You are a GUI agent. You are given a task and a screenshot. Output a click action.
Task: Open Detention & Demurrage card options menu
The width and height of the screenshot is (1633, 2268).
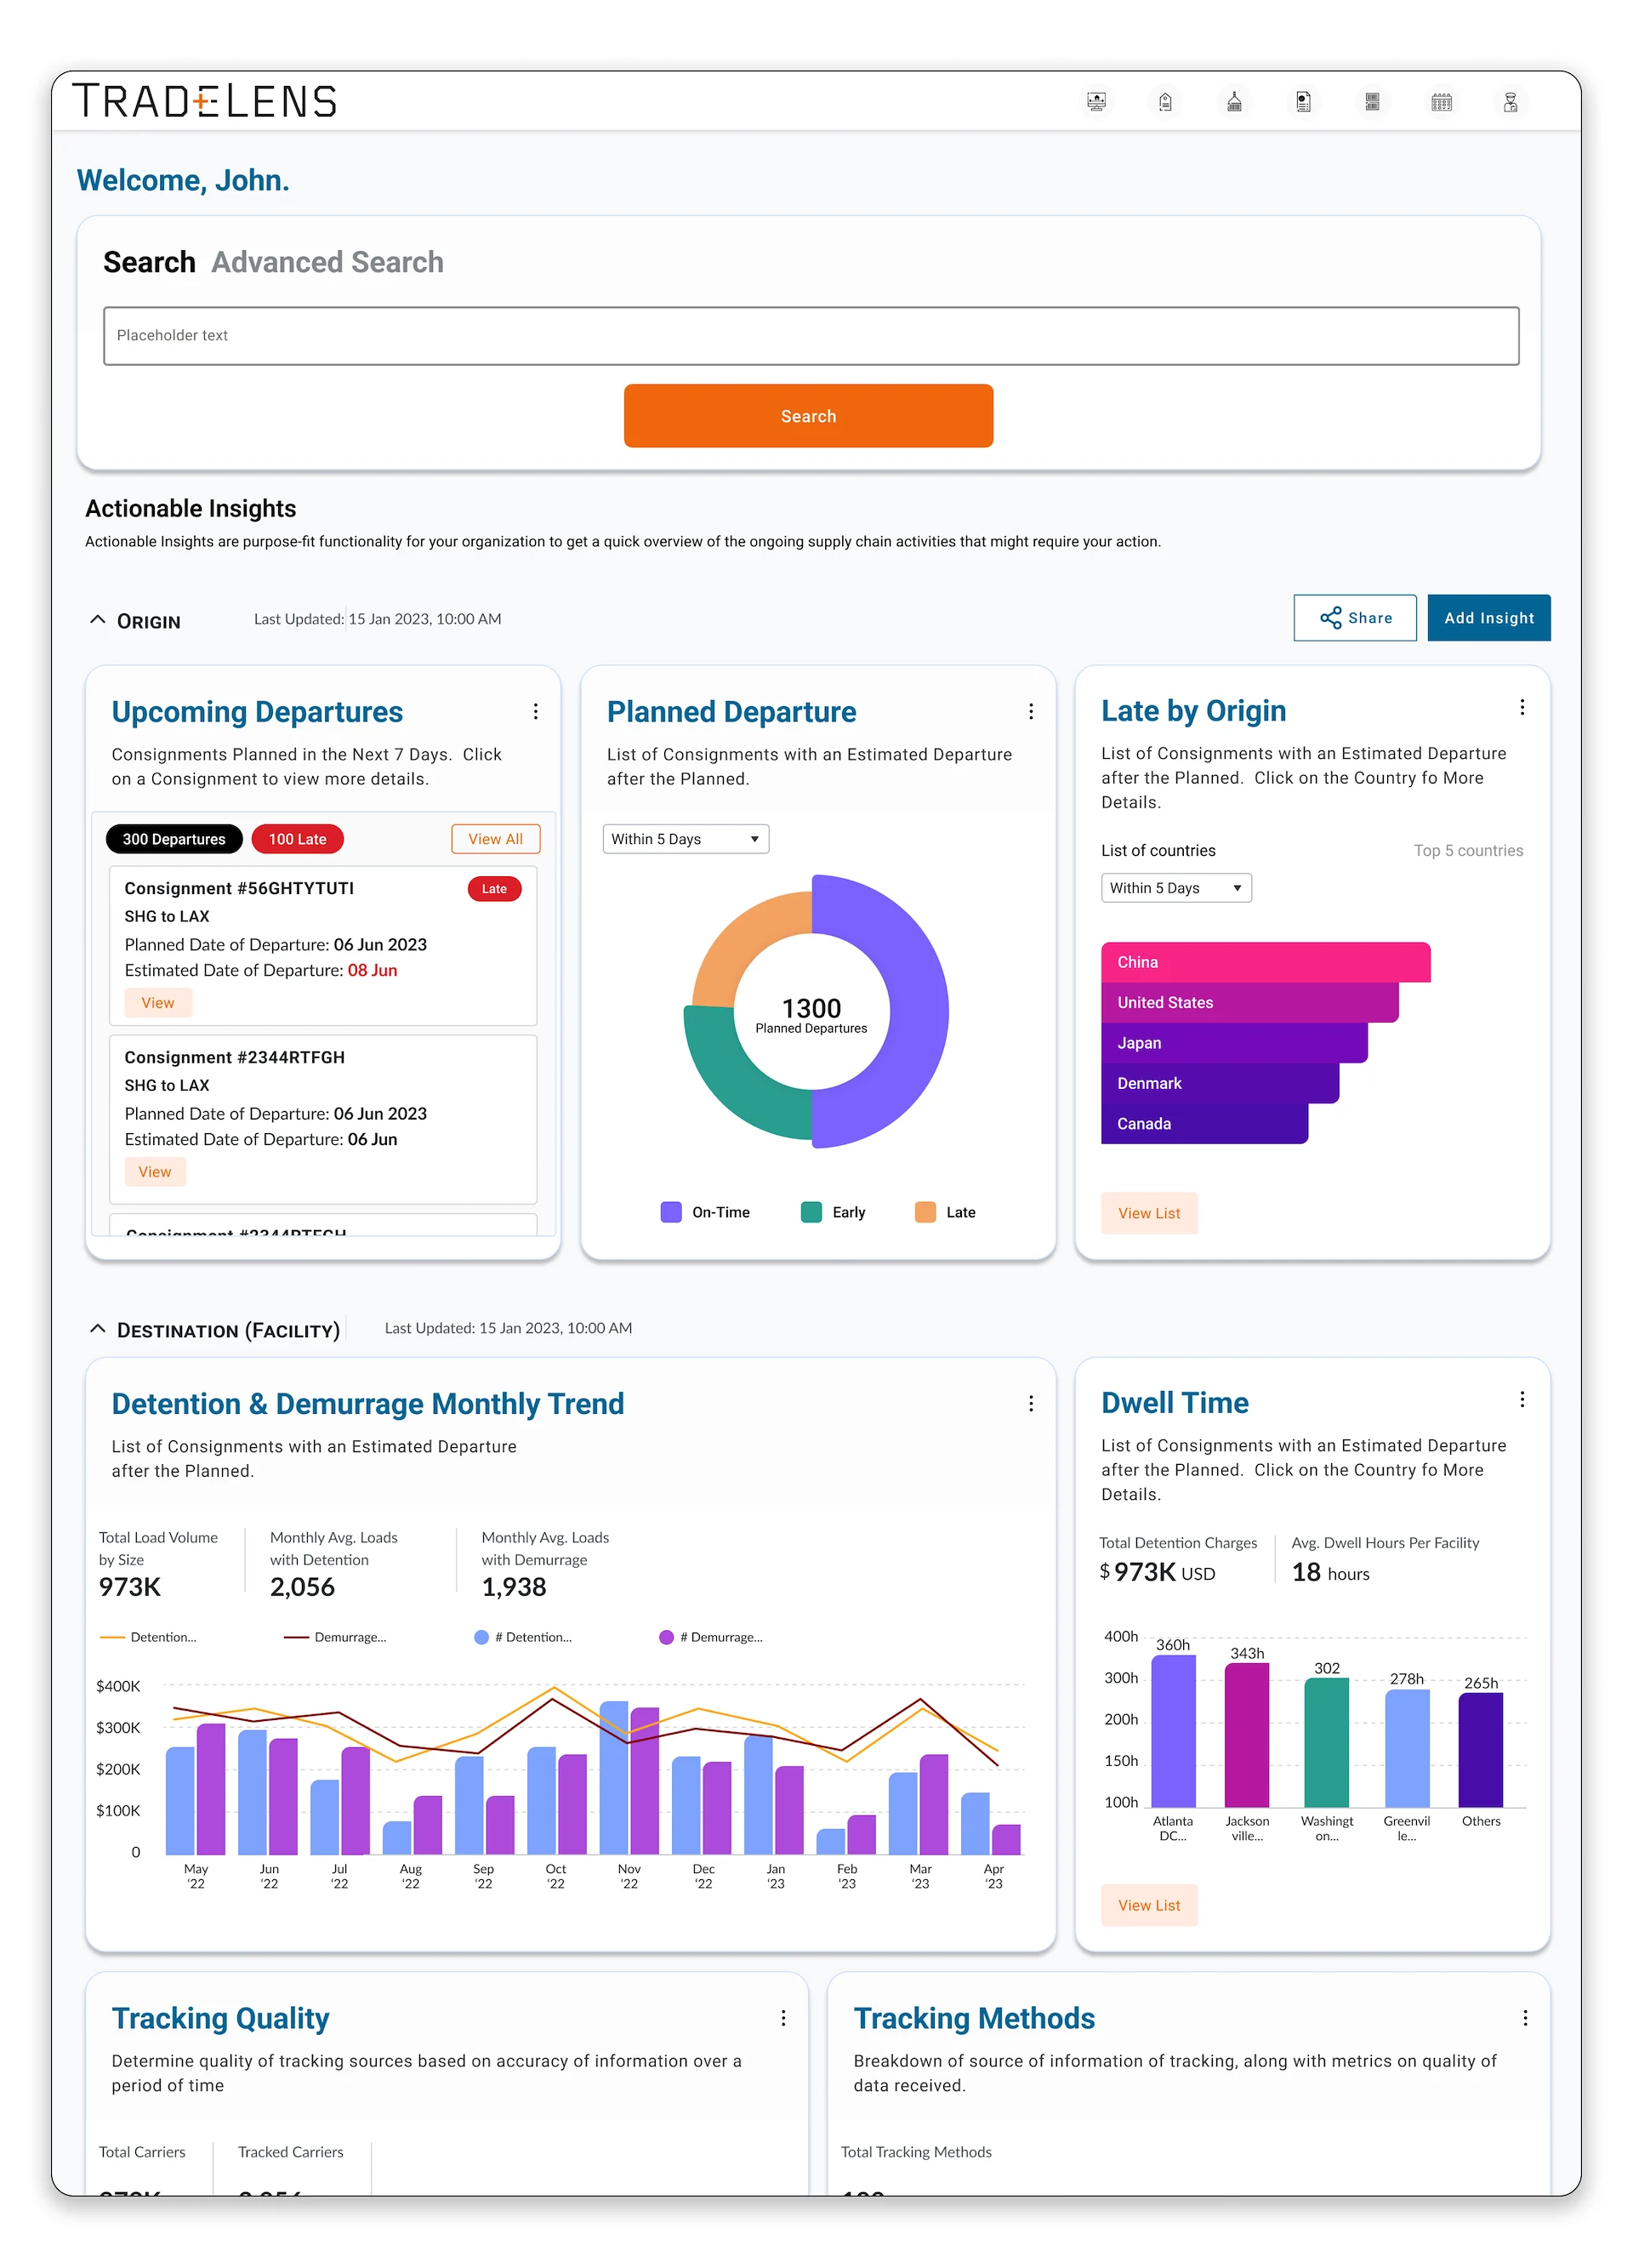[x=1031, y=1403]
